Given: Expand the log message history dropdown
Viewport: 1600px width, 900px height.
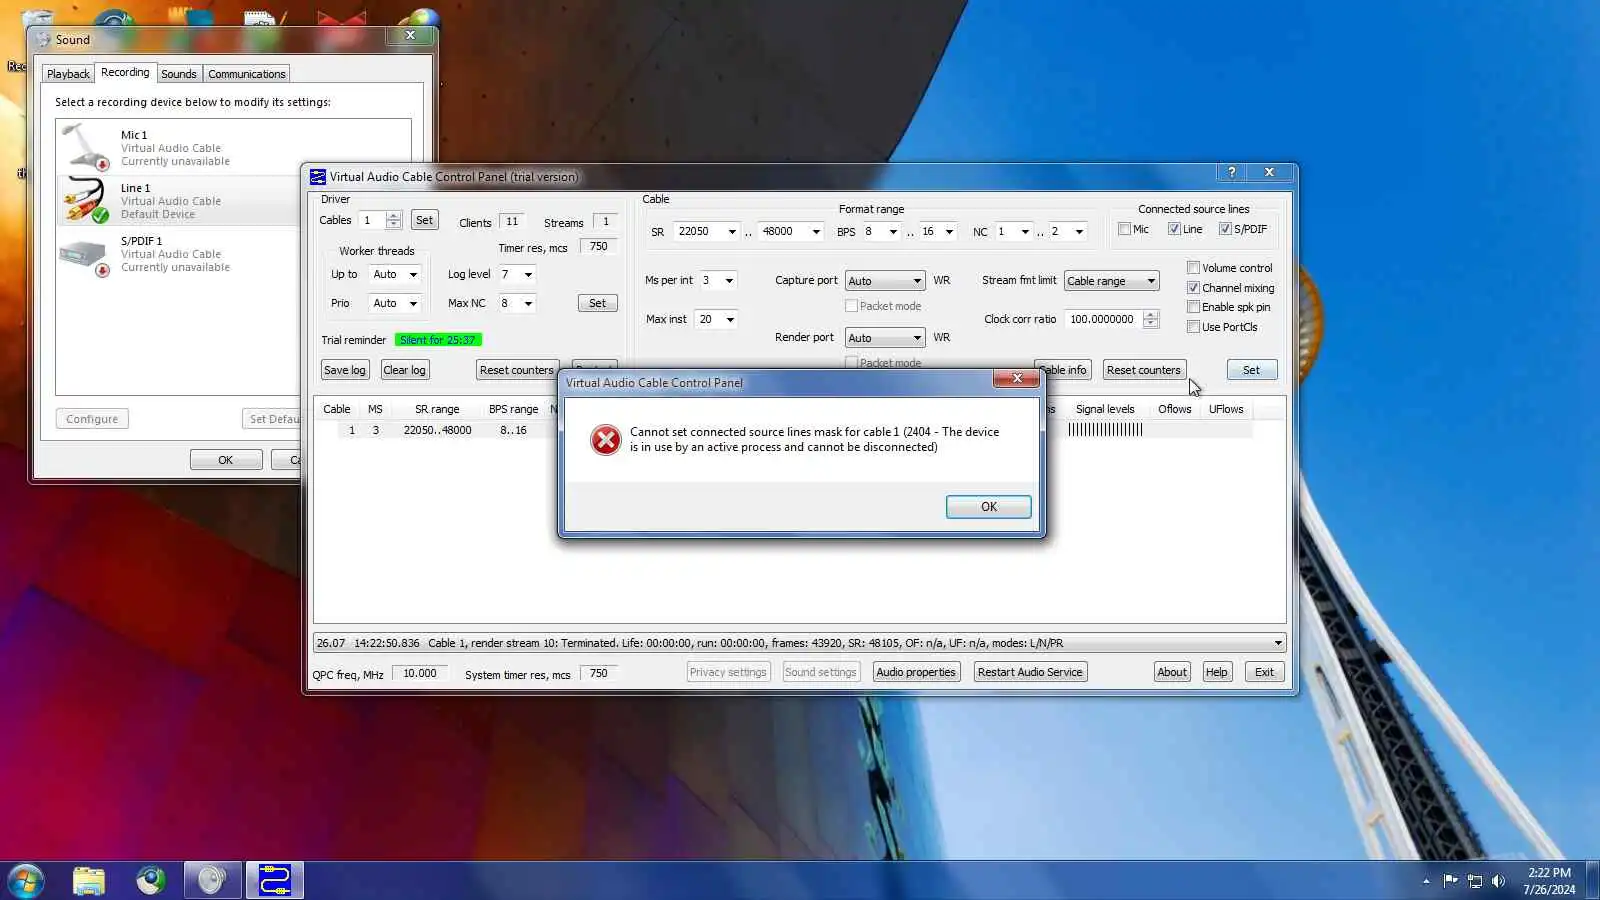Looking at the screenshot, I should point(1277,643).
